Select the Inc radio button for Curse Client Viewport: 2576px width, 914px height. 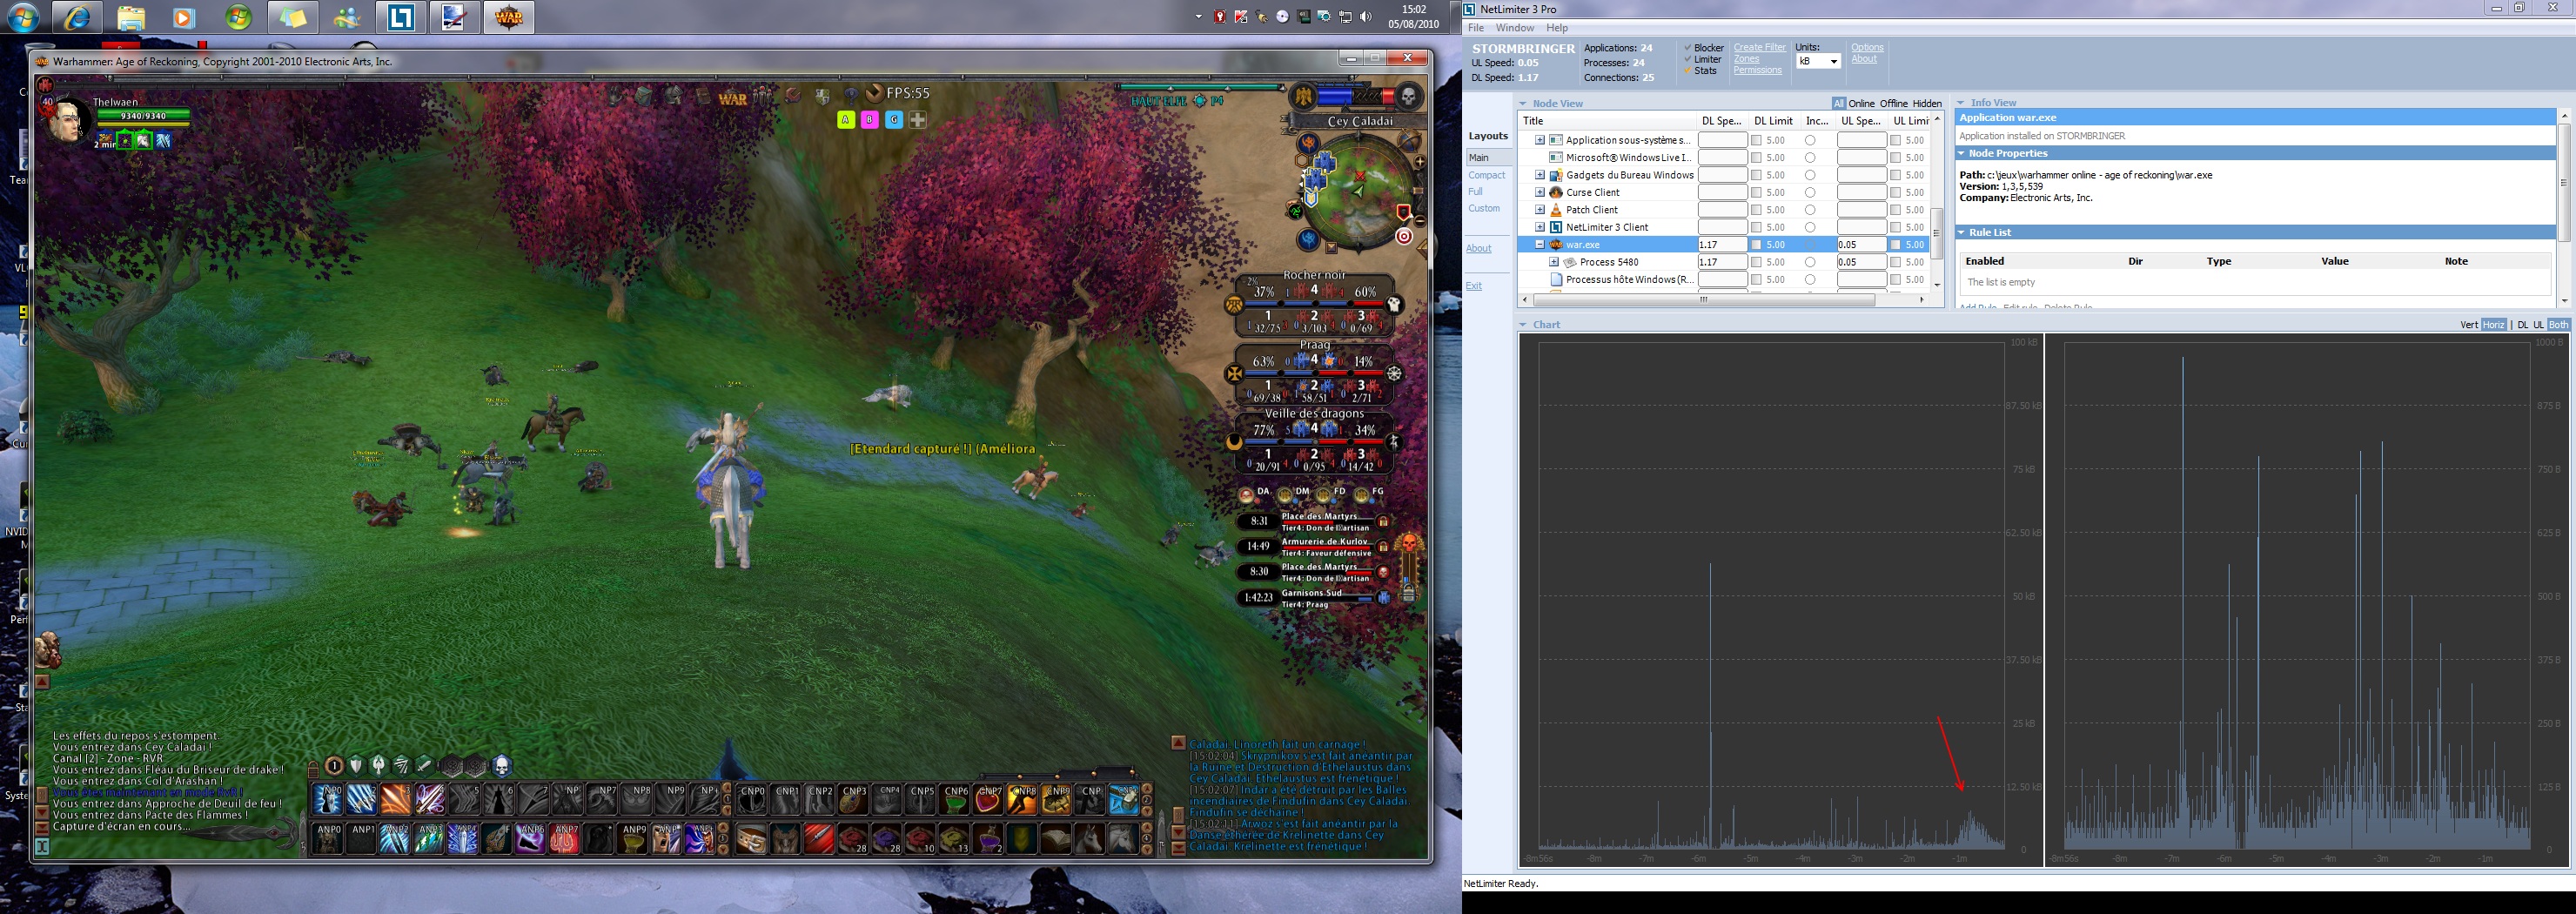pos(1810,193)
